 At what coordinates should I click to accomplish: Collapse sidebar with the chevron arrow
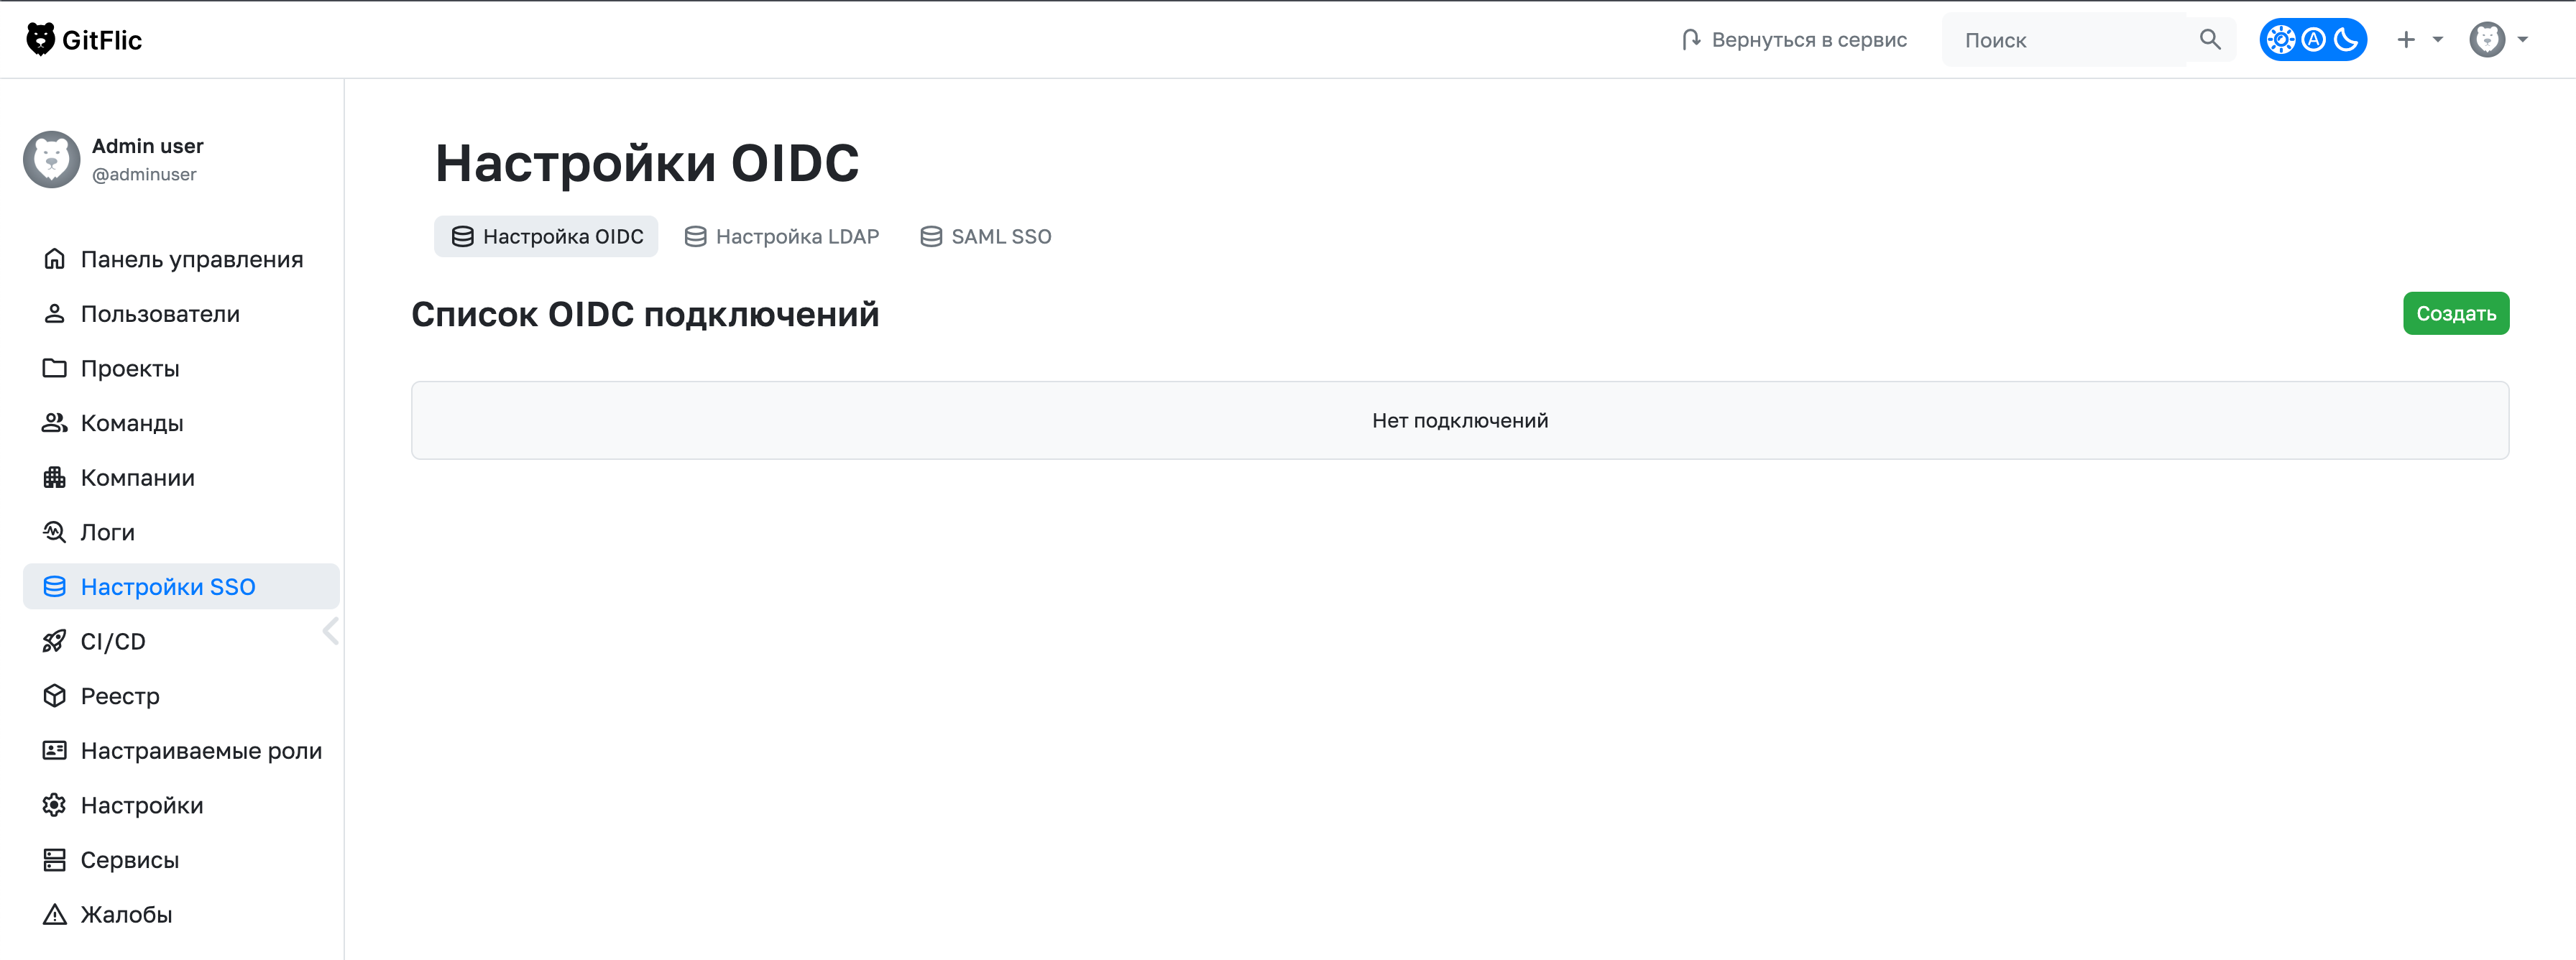tap(331, 631)
